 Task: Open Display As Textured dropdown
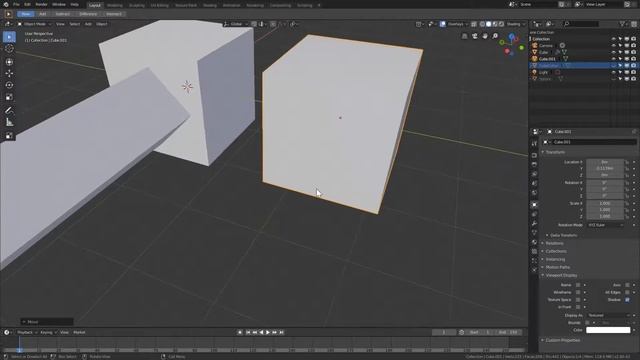pyautogui.click(x=609, y=316)
